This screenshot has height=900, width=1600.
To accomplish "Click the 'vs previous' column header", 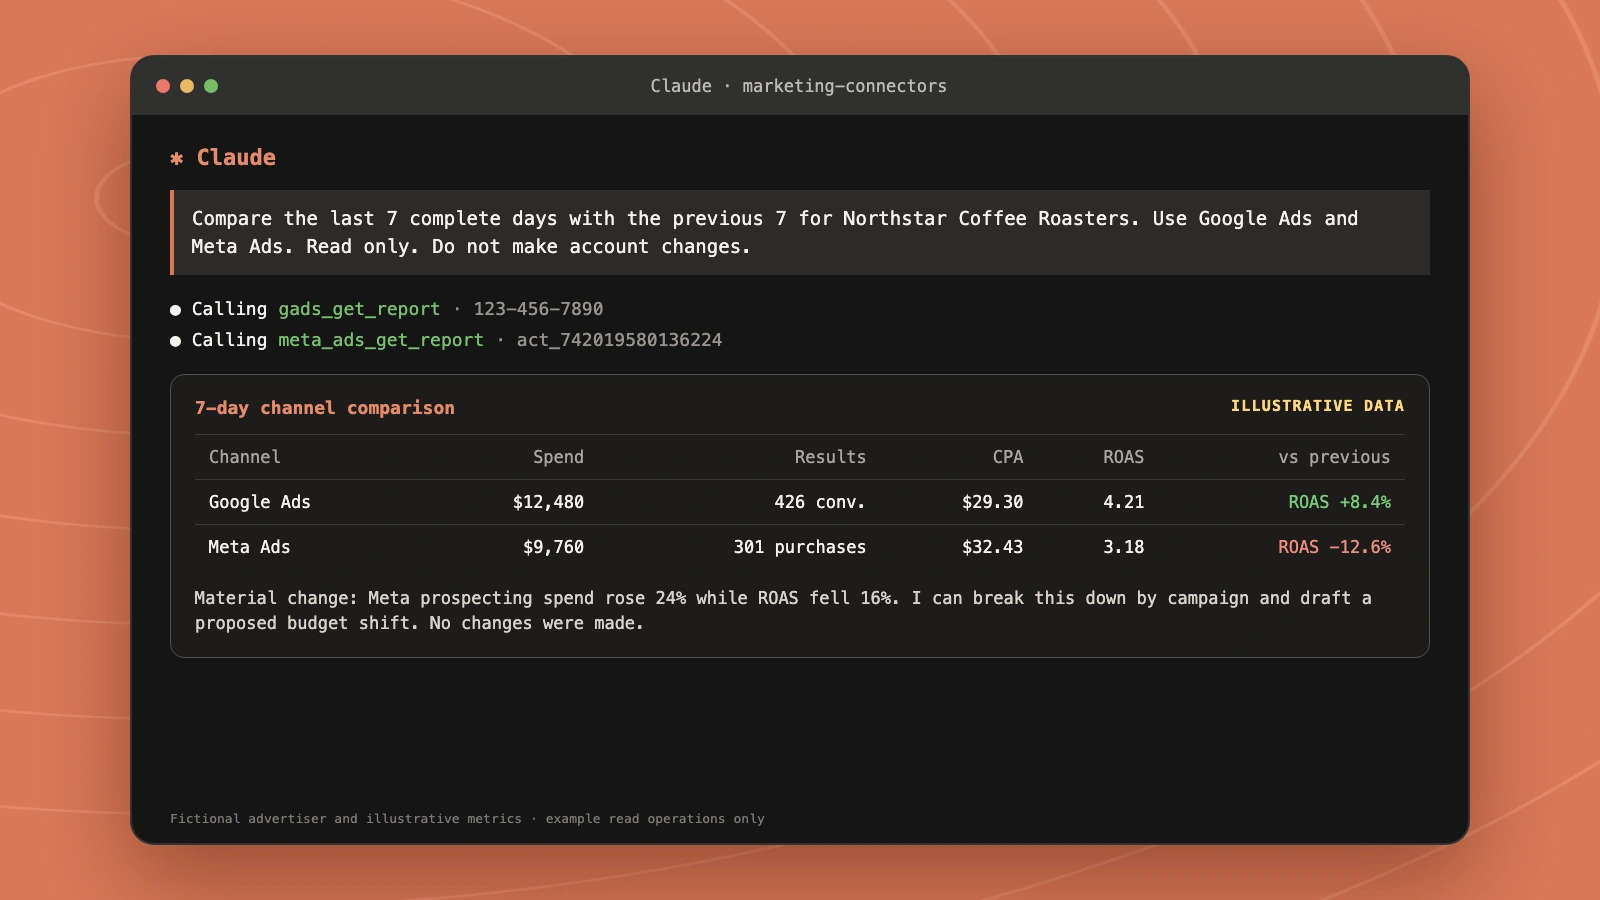I will coord(1334,457).
